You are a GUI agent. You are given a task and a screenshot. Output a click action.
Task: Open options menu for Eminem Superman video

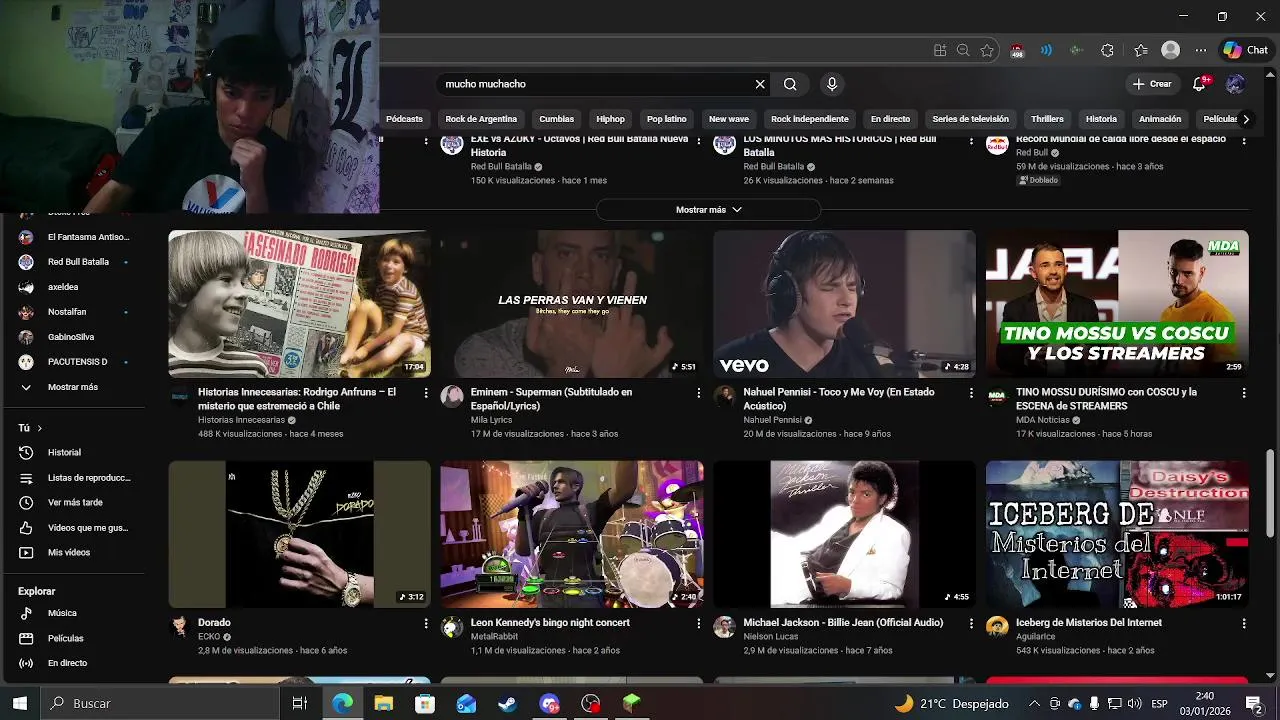698,394
